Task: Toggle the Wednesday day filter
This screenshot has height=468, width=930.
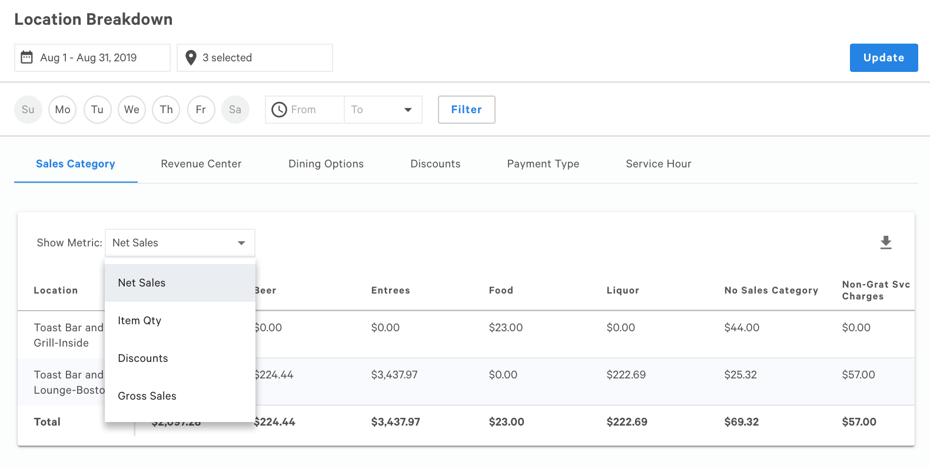Action: tap(132, 110)
